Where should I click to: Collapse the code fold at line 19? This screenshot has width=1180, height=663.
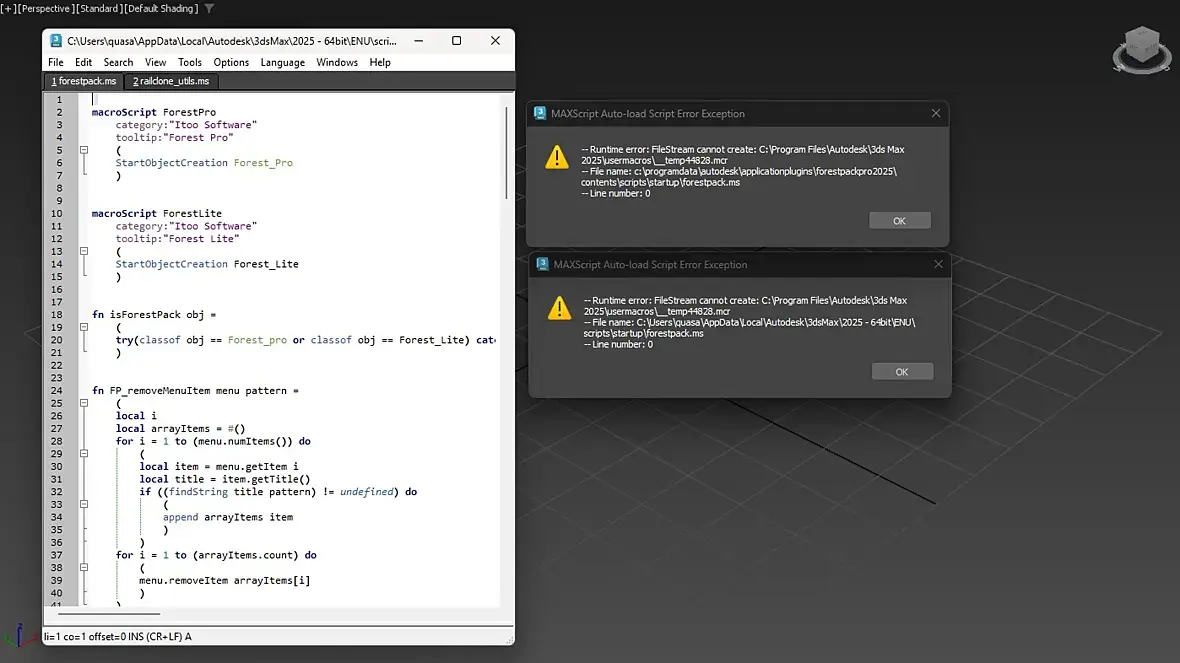click(84, 327)
